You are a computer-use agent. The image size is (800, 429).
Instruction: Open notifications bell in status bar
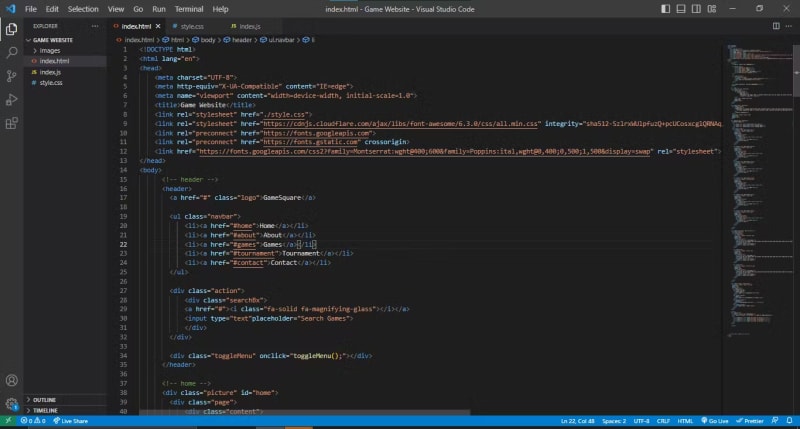(x=789, y=421)
